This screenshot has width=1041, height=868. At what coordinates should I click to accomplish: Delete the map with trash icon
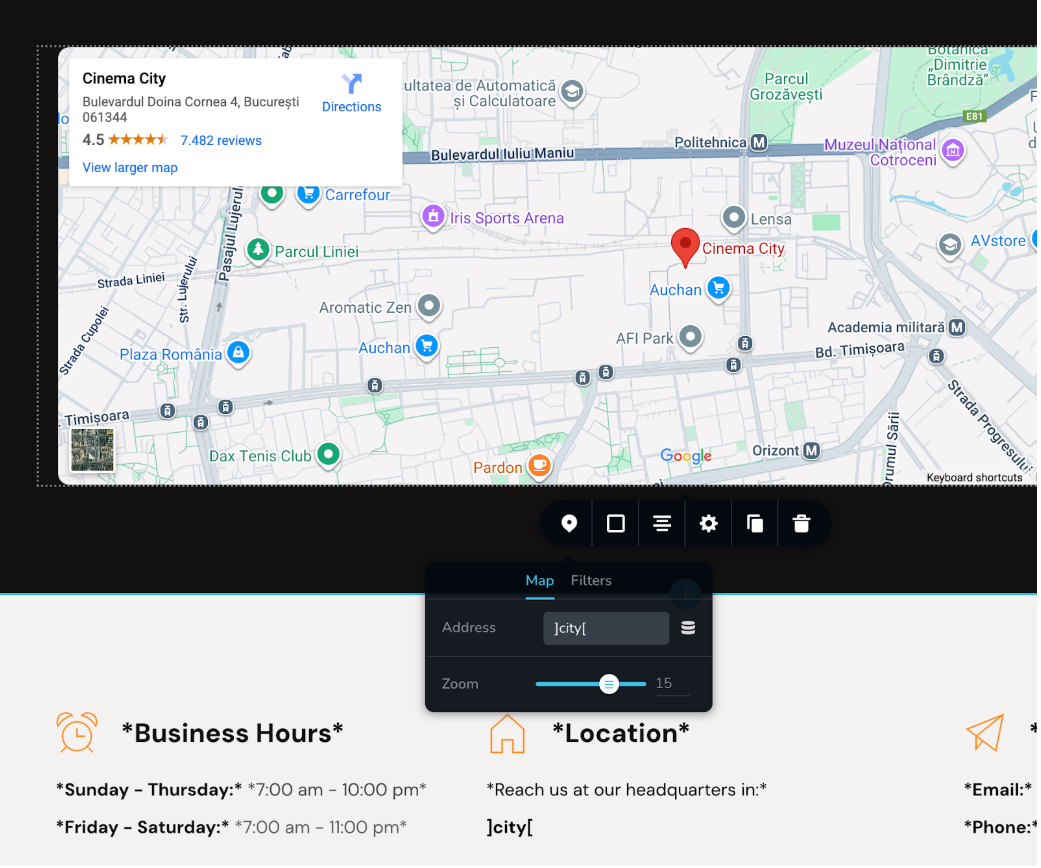click(801, 524)
